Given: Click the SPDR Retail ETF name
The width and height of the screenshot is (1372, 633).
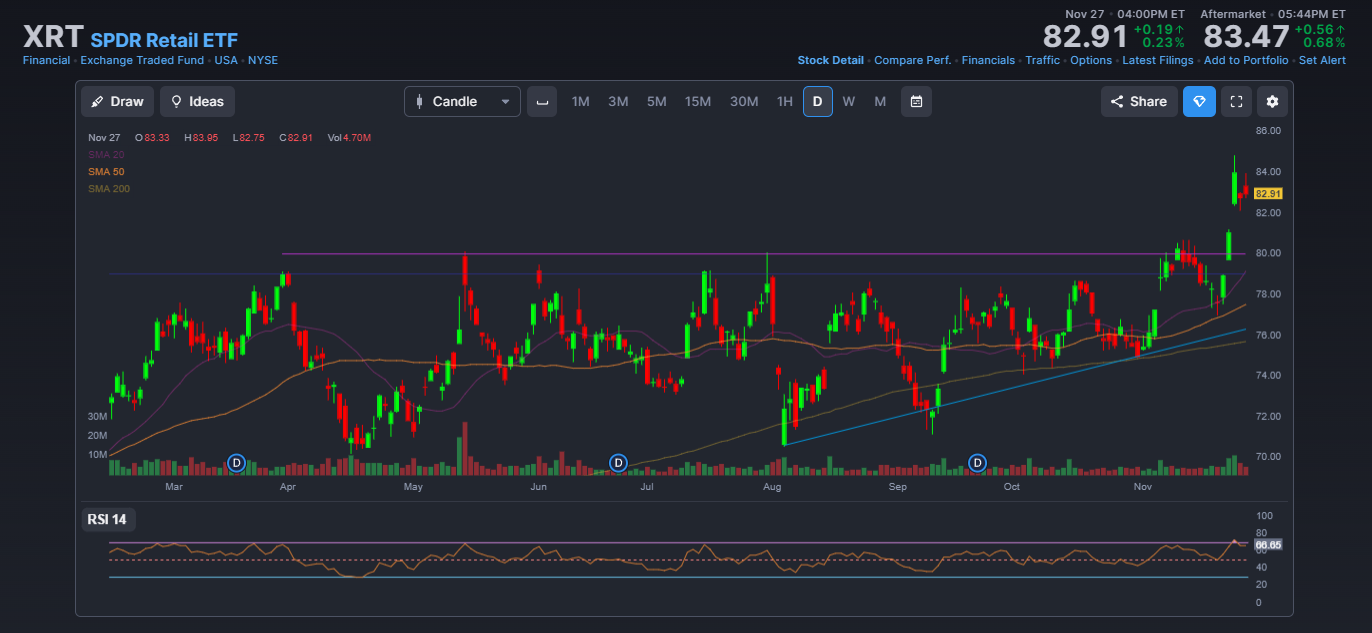Looking at the screenshot, I should (164, 40).
